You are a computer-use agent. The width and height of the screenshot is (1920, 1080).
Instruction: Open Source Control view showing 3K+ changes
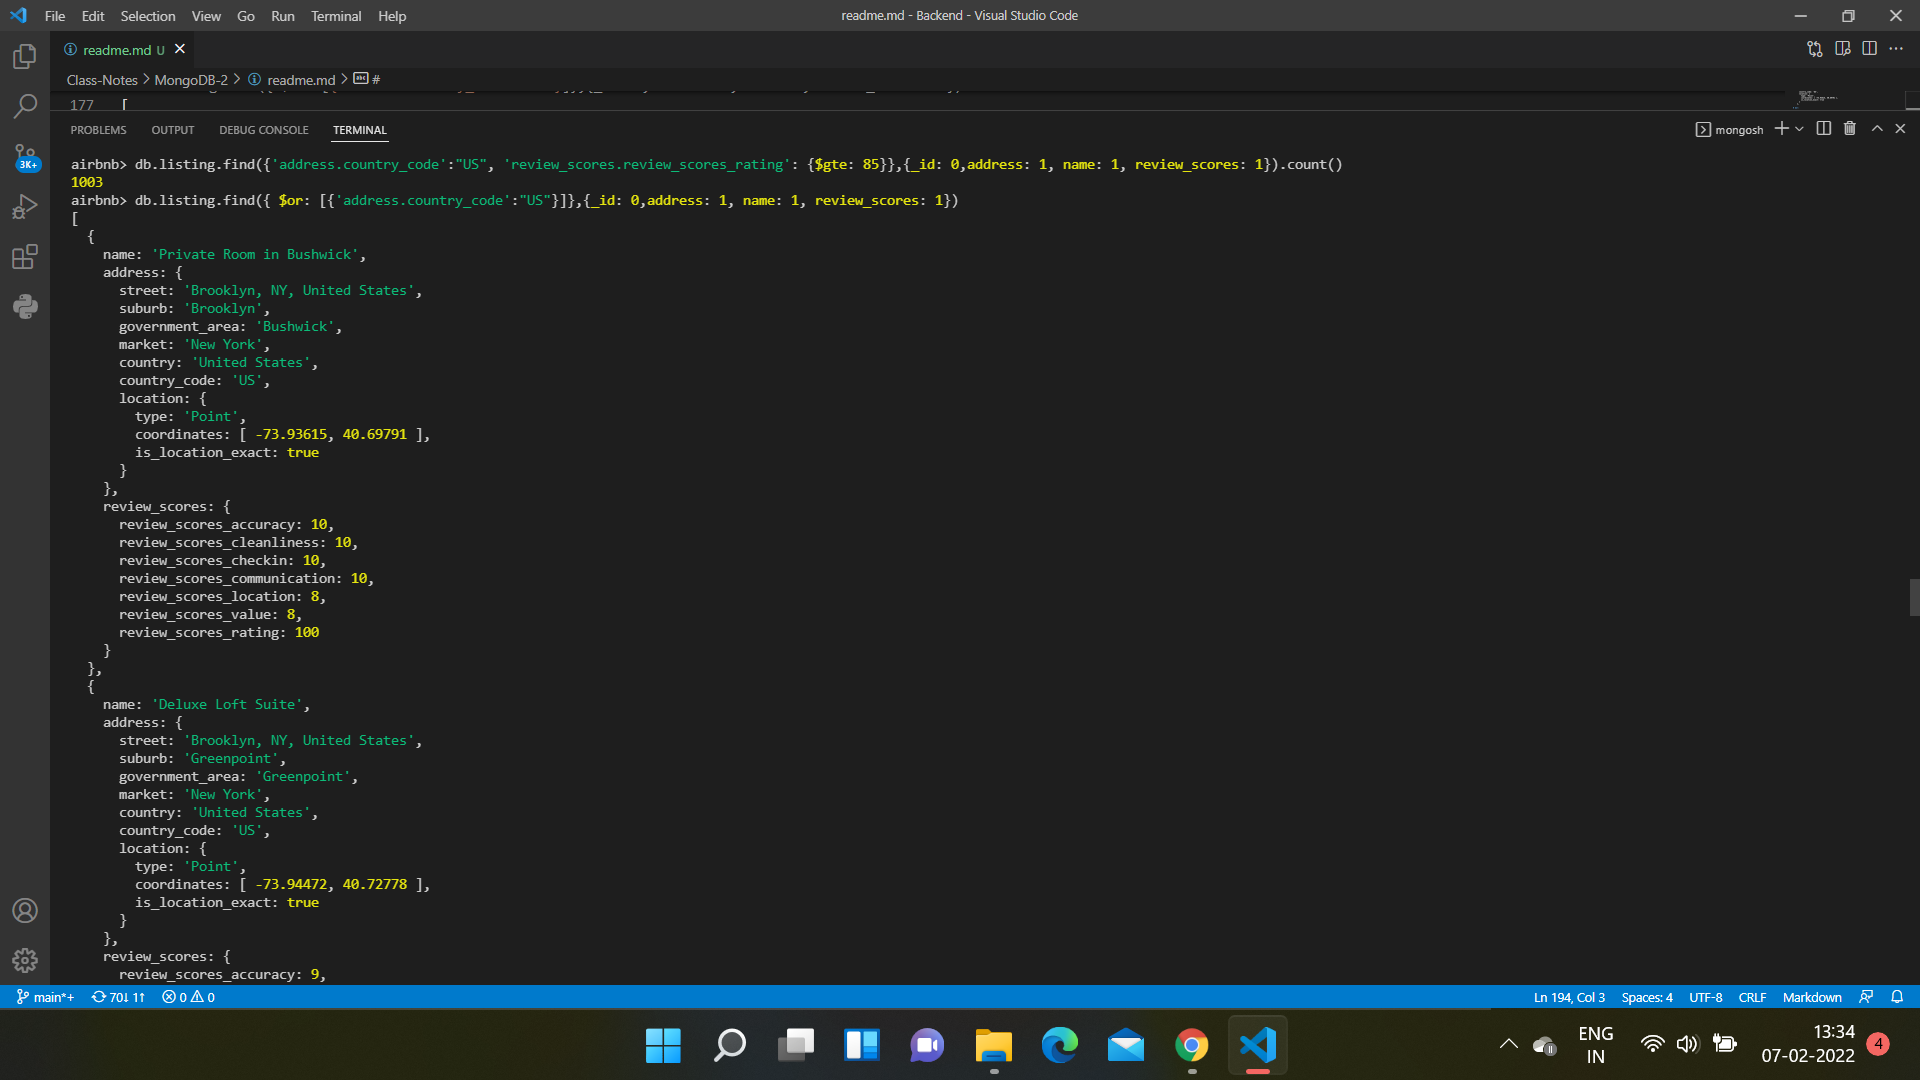(x=24, y=157)
